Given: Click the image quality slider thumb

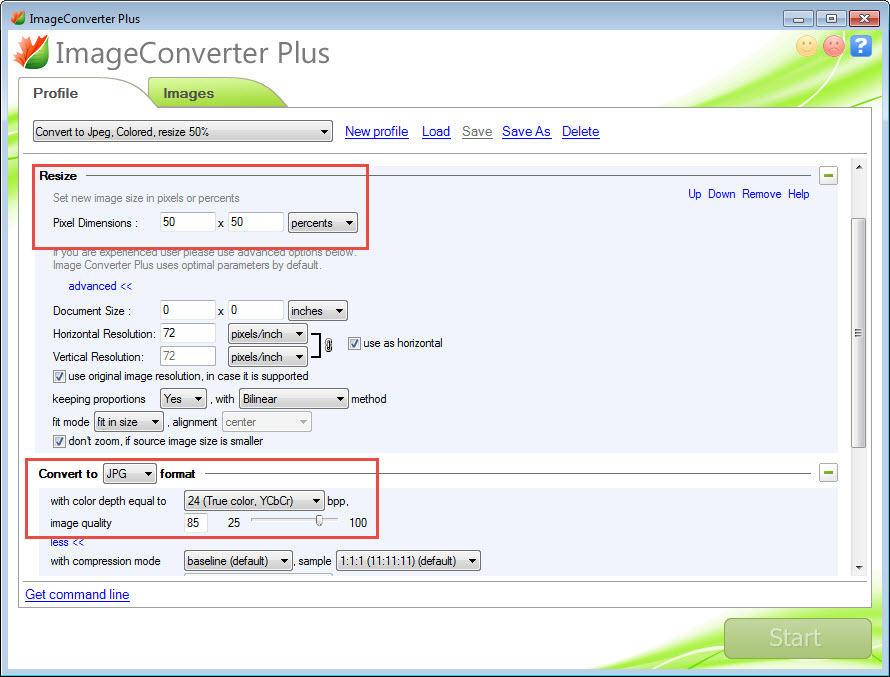Looking at the screenshot, I should point(320,520).
